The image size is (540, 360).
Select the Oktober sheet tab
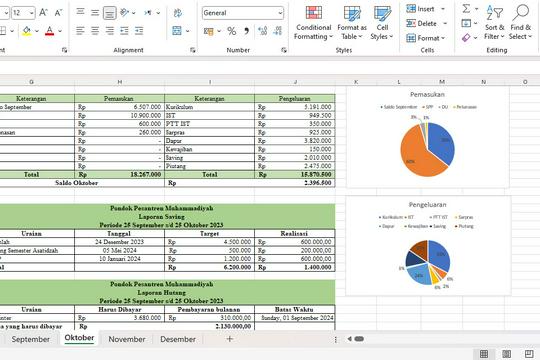pos(79,338)
